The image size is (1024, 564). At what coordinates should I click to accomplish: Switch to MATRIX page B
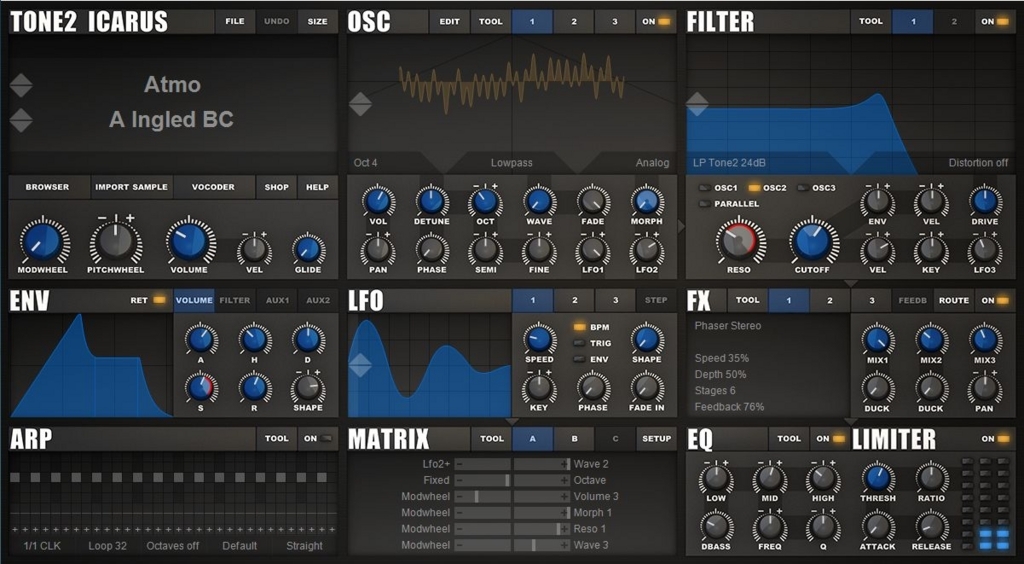(x=574, y=439)
